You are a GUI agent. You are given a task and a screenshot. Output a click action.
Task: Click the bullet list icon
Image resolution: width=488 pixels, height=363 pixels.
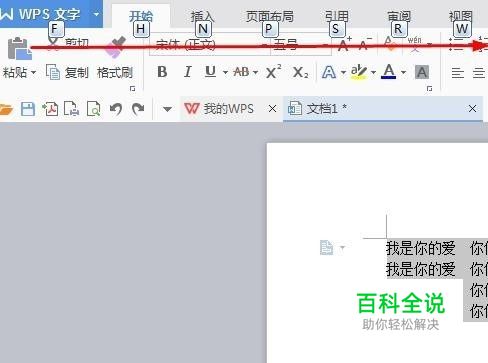456,44
